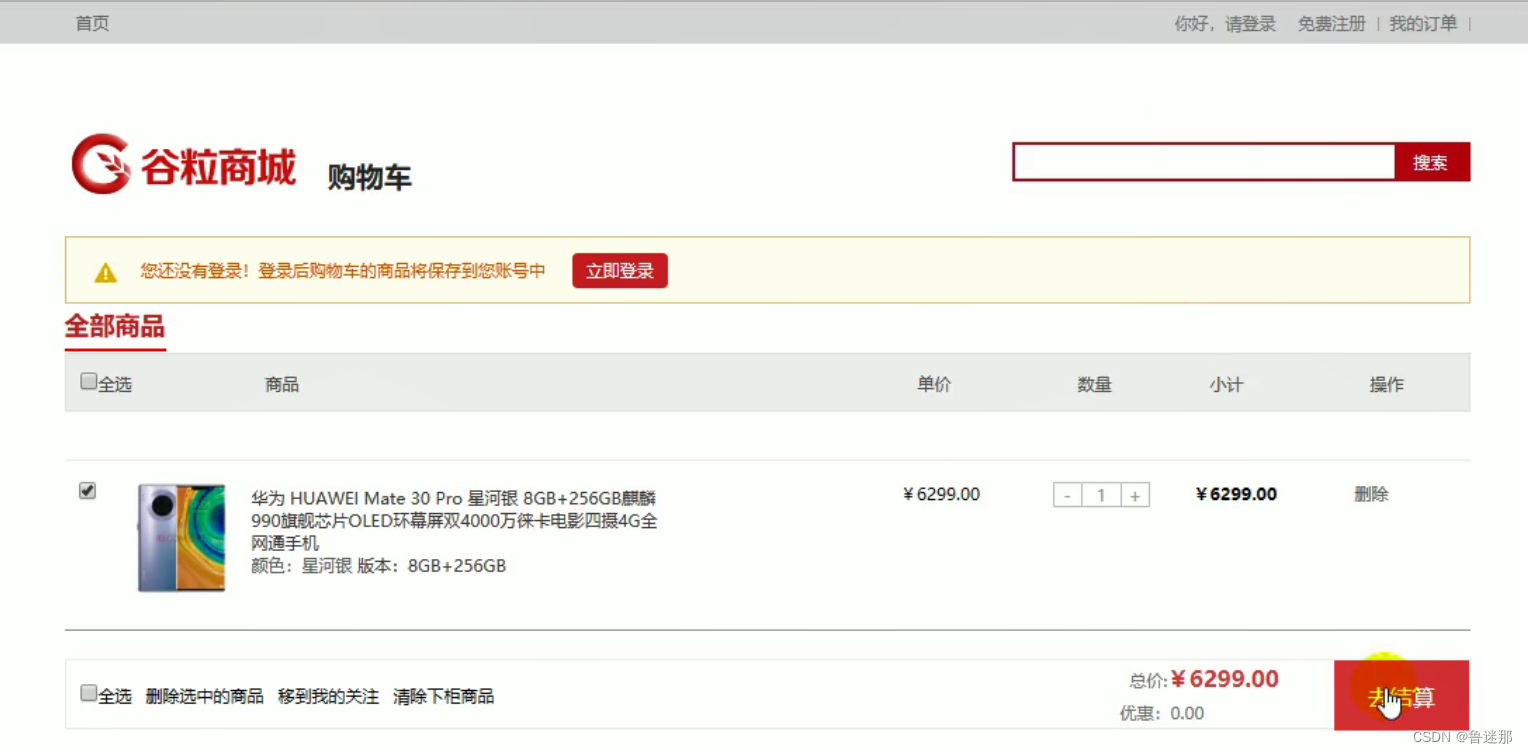Uncheck the Huawei Mate 30 Pro item checkbox
The height and width of the screenshot is (753, 1528).
click(x=88, y=490)
